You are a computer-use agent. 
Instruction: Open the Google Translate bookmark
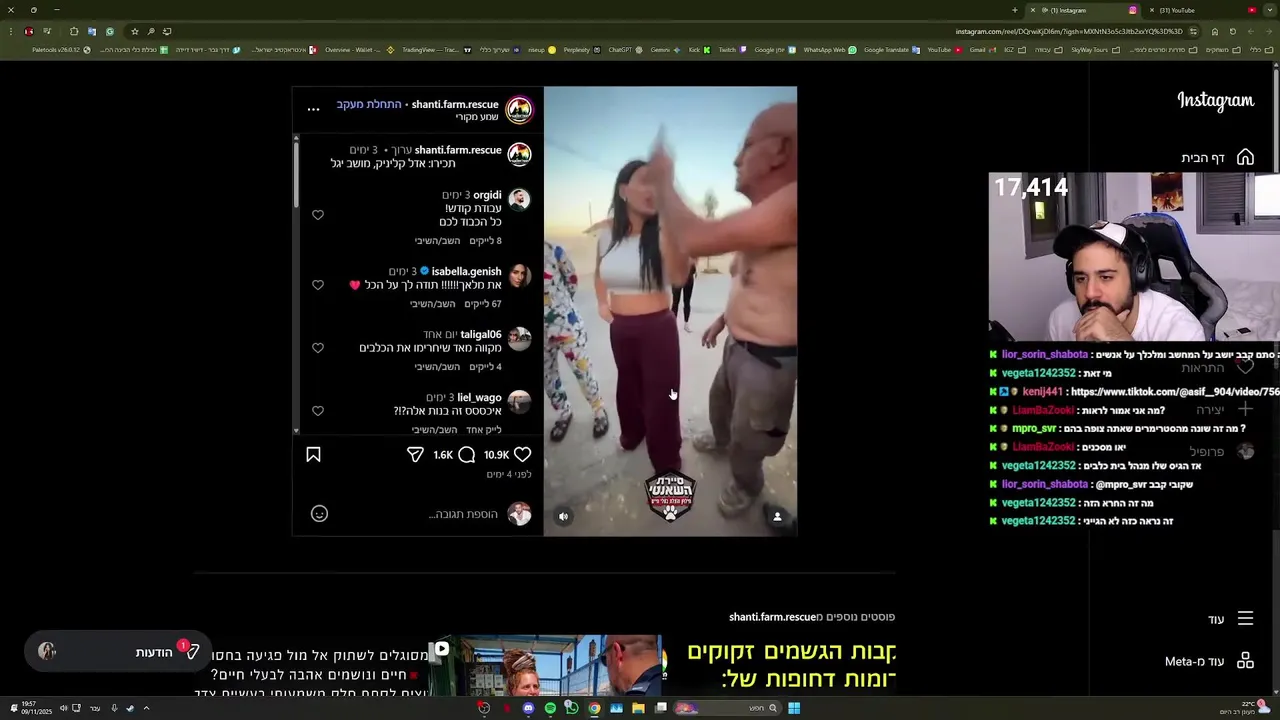pos(891,49)
